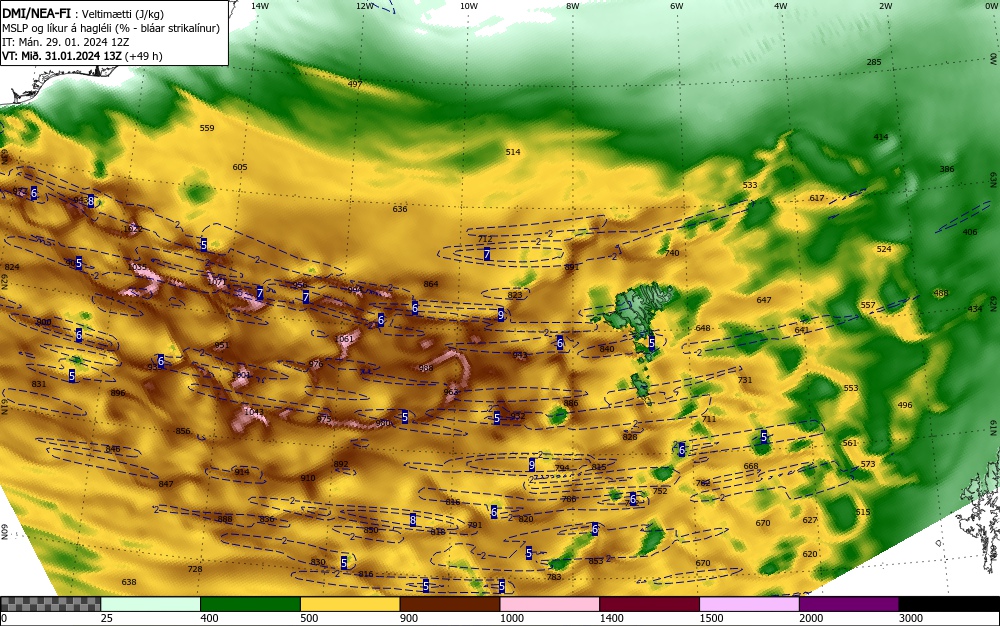1000x626 pixels.
Task: Click the 533 map value
Action: click(750, 185)
